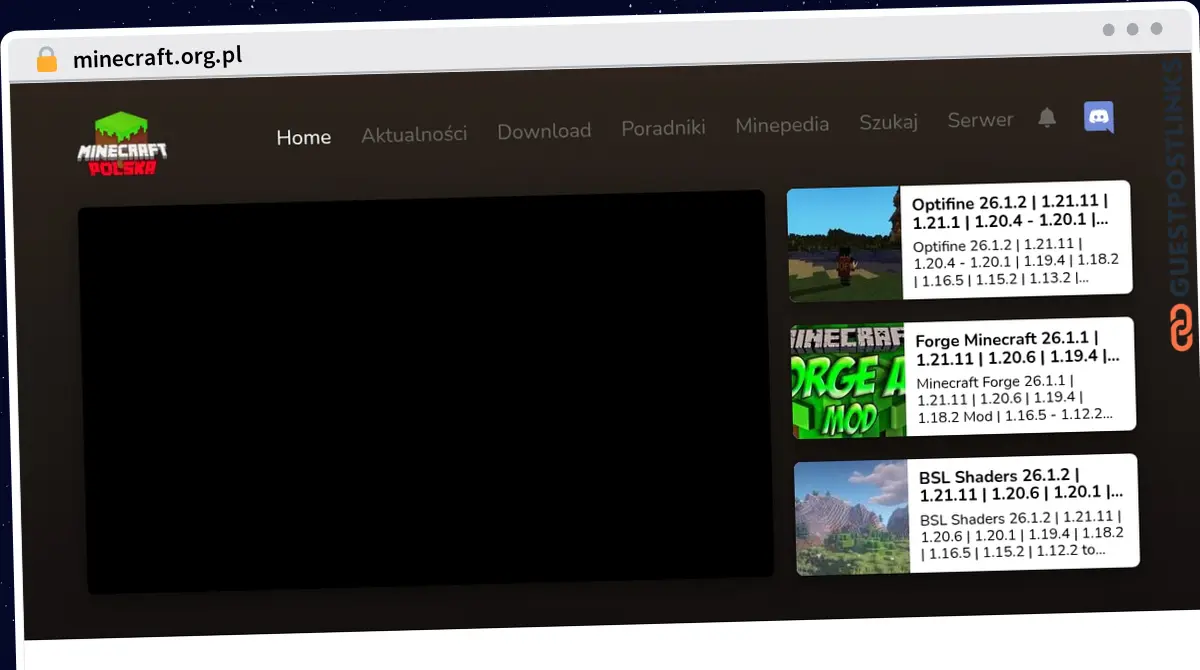Image resolution: width=1200 pixels, height=670 pixels.
Task: Open the BSL Shaders article thumbnail
Action: pos(852,517)
